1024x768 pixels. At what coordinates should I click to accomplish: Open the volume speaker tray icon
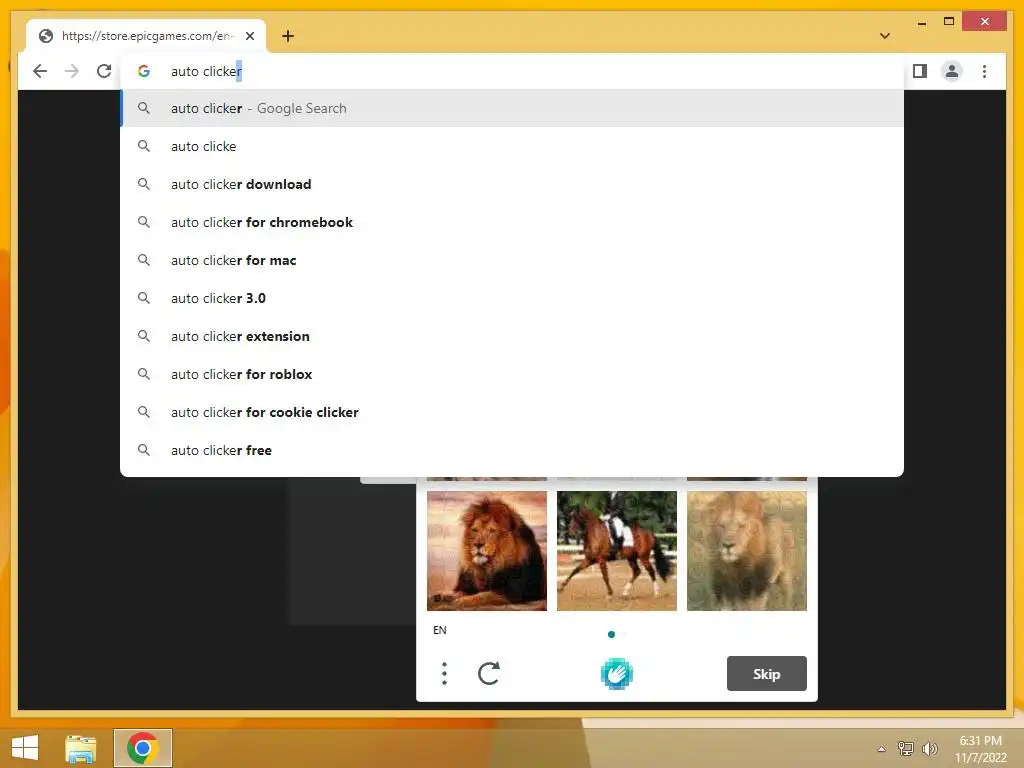coord(929,748)
